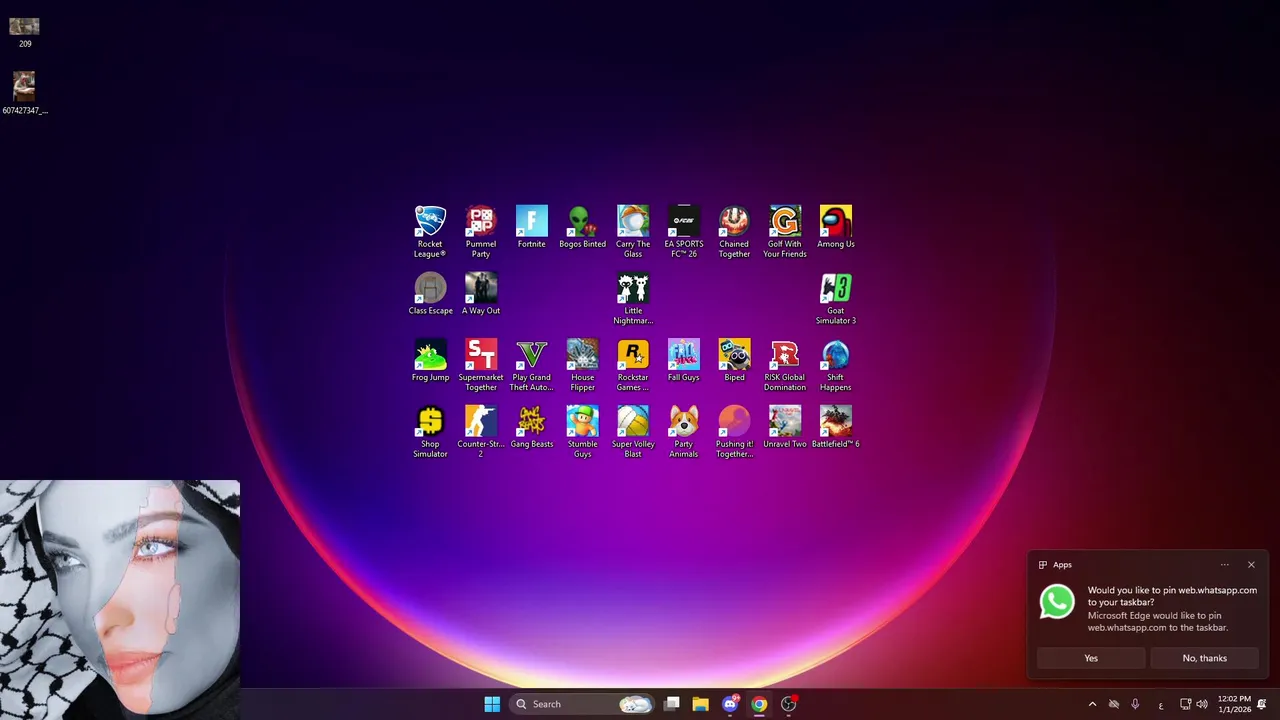The image size is (1280, 720).
Task: Launch Pummel Party desktop icon
Action: click(481, 231)
